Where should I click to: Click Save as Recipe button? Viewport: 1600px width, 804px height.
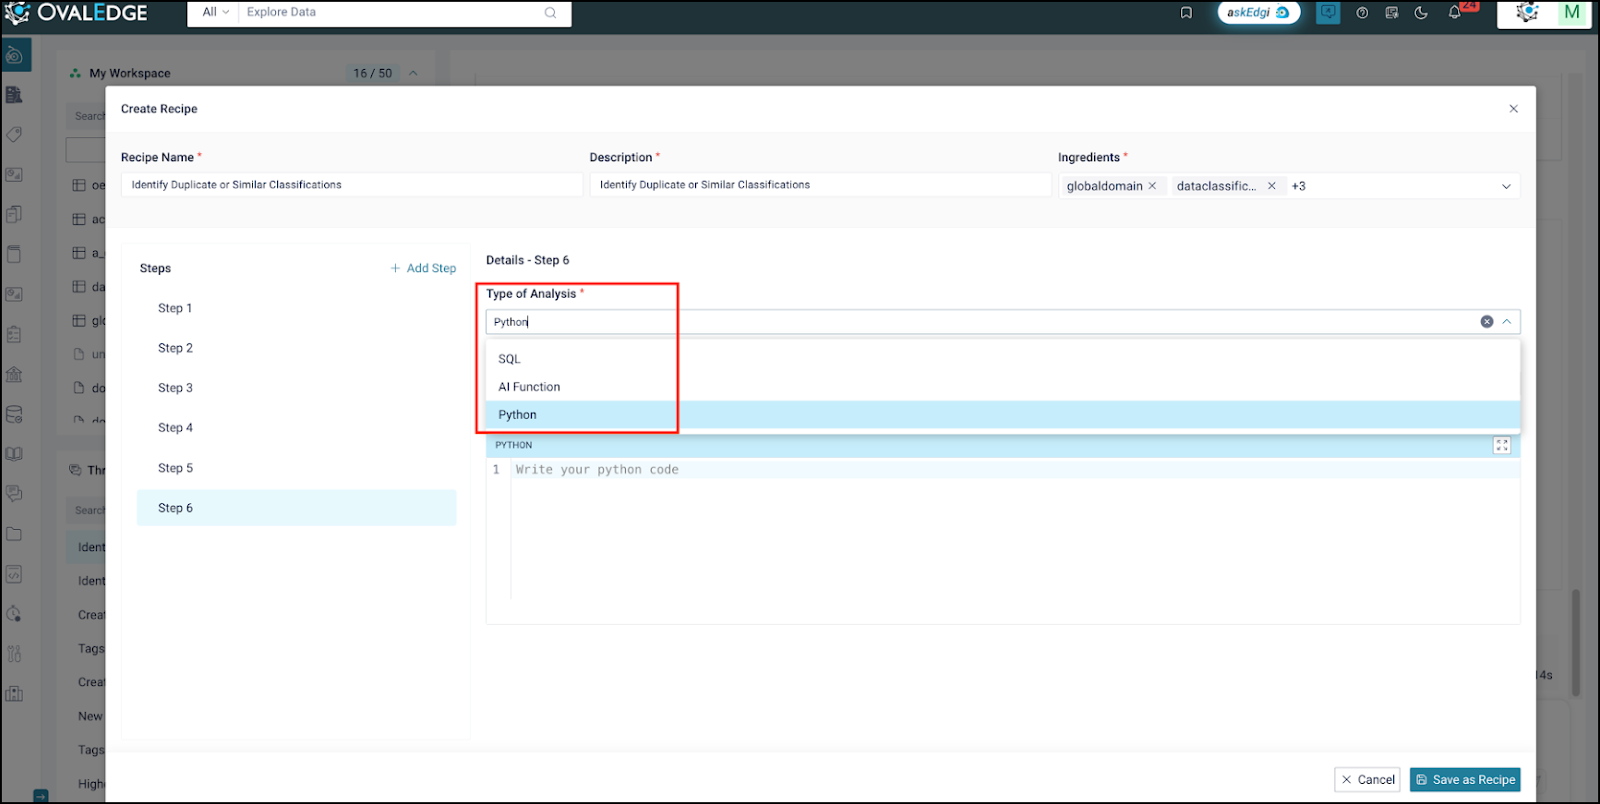click(1465, 780)
